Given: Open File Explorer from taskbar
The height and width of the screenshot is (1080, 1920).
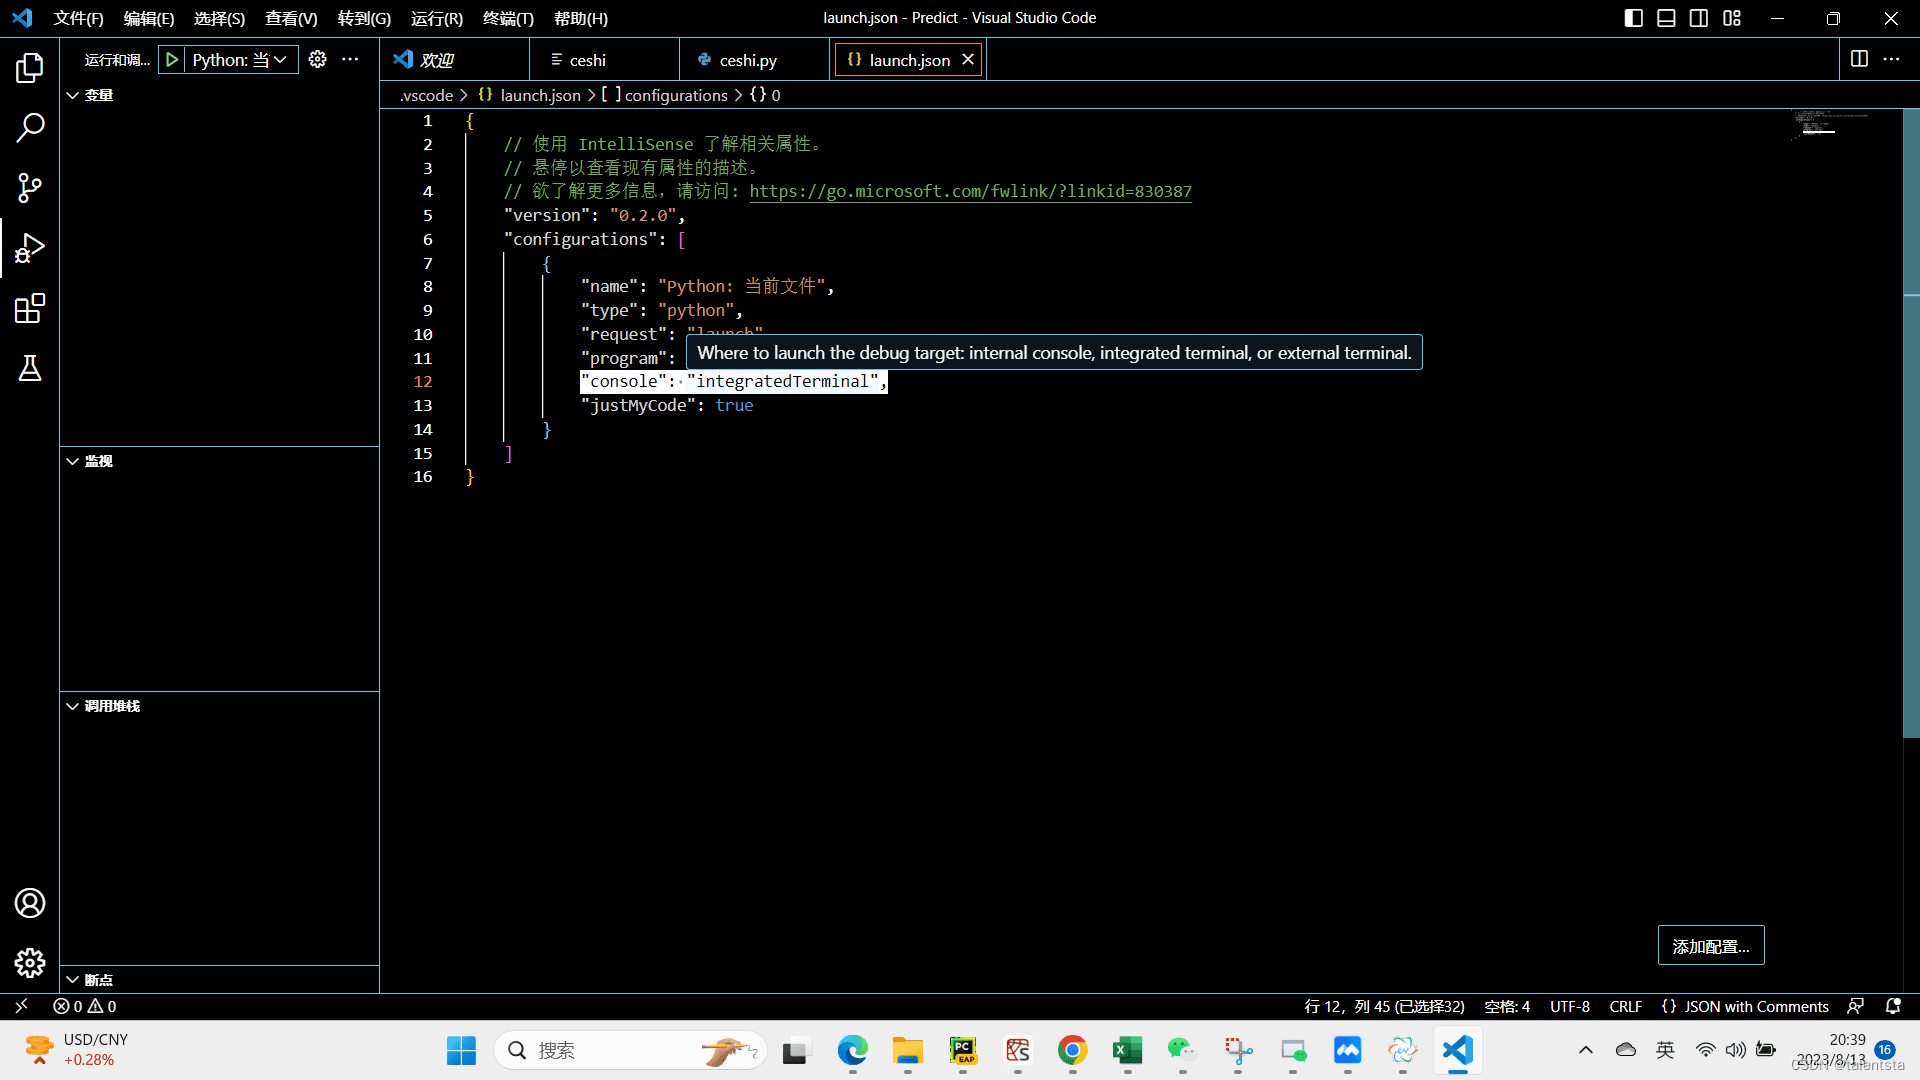Looking at the screenshot, I should point(907,1050).
